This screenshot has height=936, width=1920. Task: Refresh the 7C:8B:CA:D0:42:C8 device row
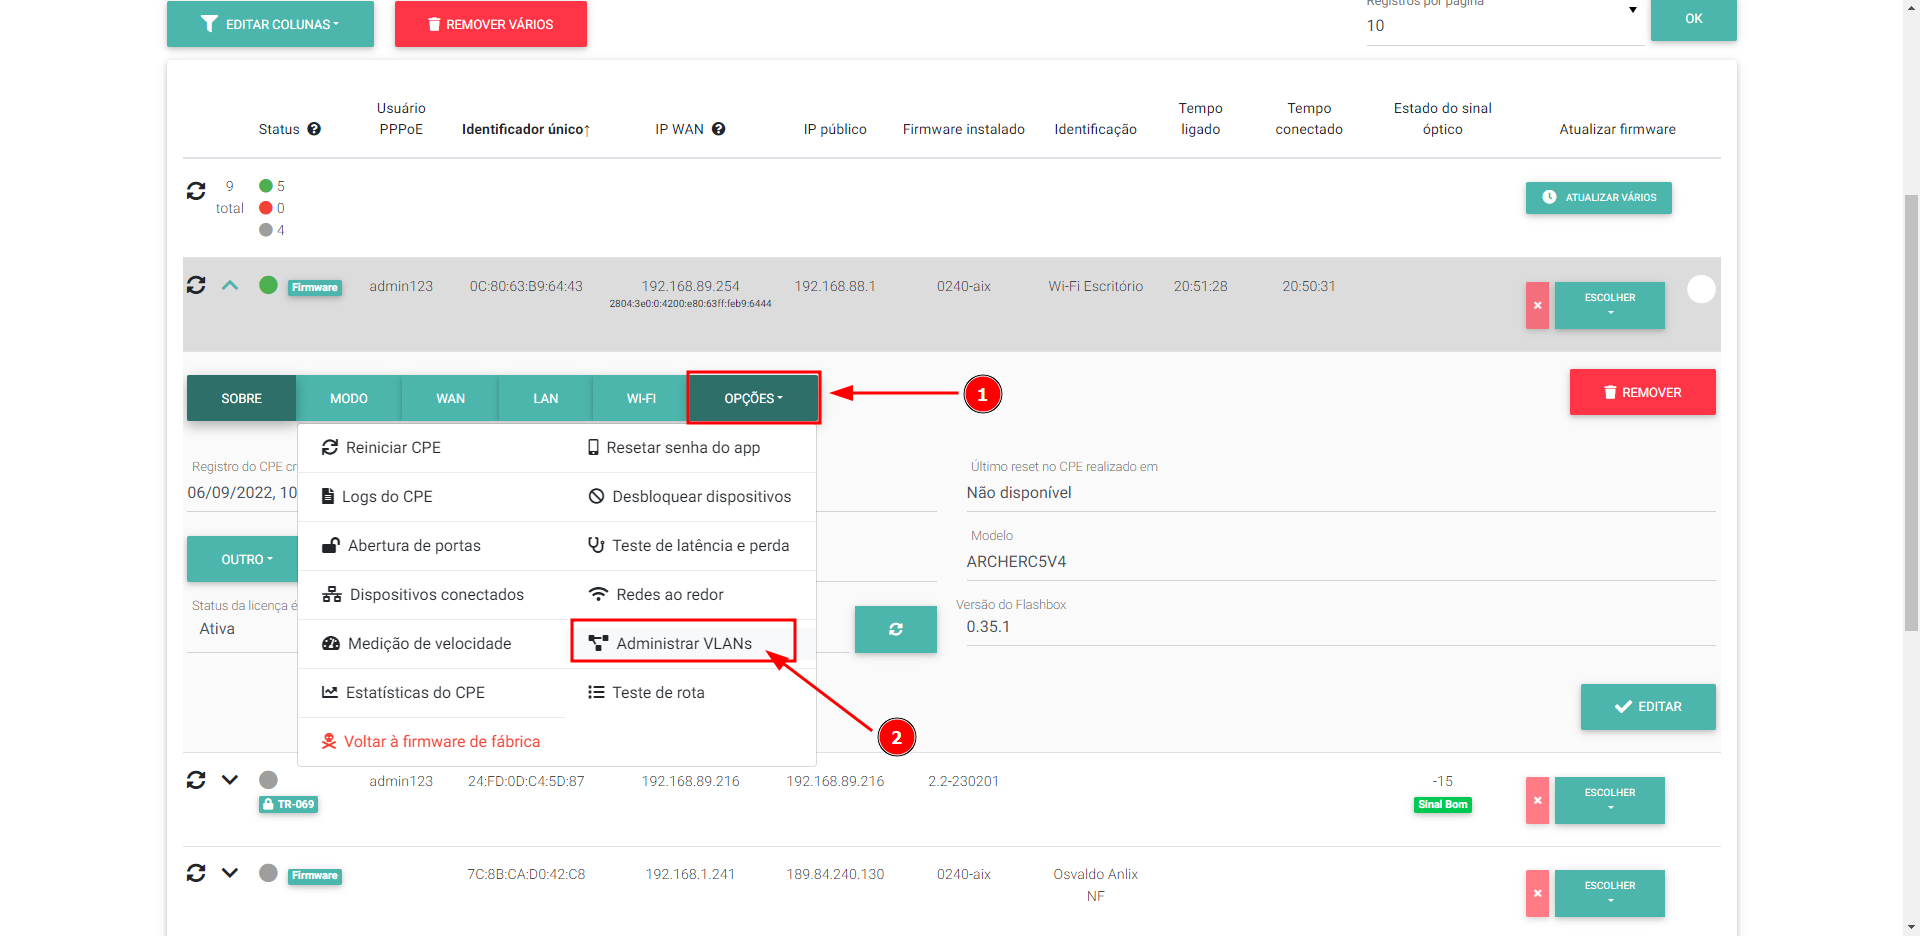[x=196, y=873]
